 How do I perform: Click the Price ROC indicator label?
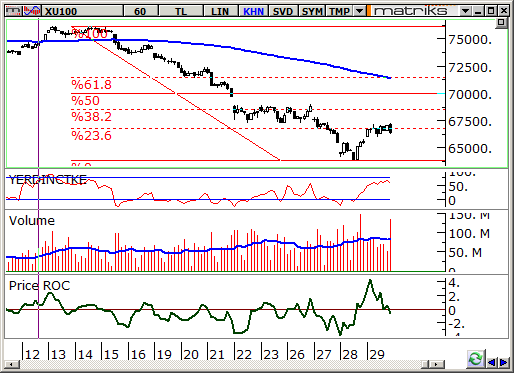[x=39, y=286]
